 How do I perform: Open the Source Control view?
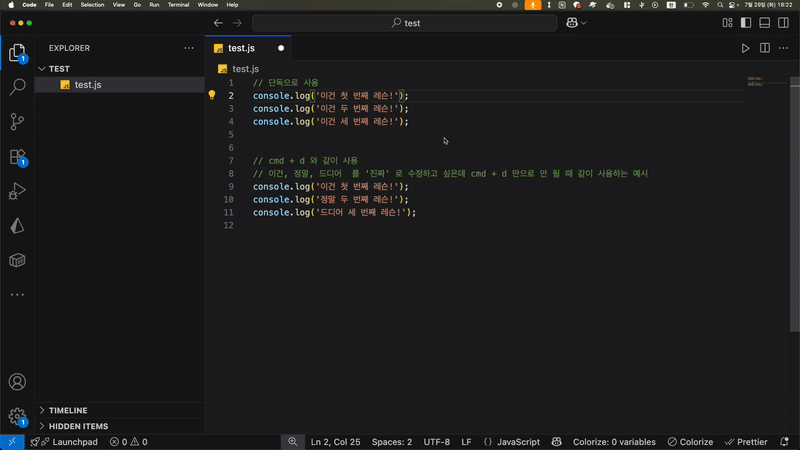point(17,122)
